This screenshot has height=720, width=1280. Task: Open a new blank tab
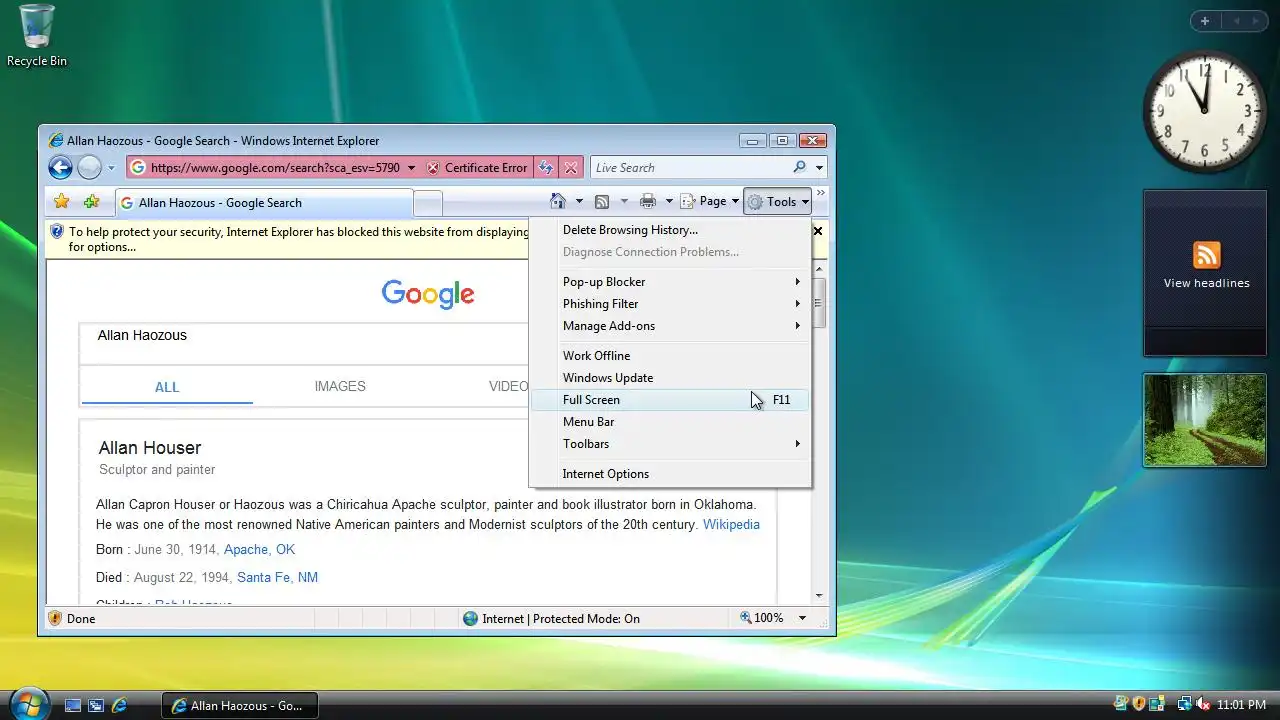(x=428, y=203)
